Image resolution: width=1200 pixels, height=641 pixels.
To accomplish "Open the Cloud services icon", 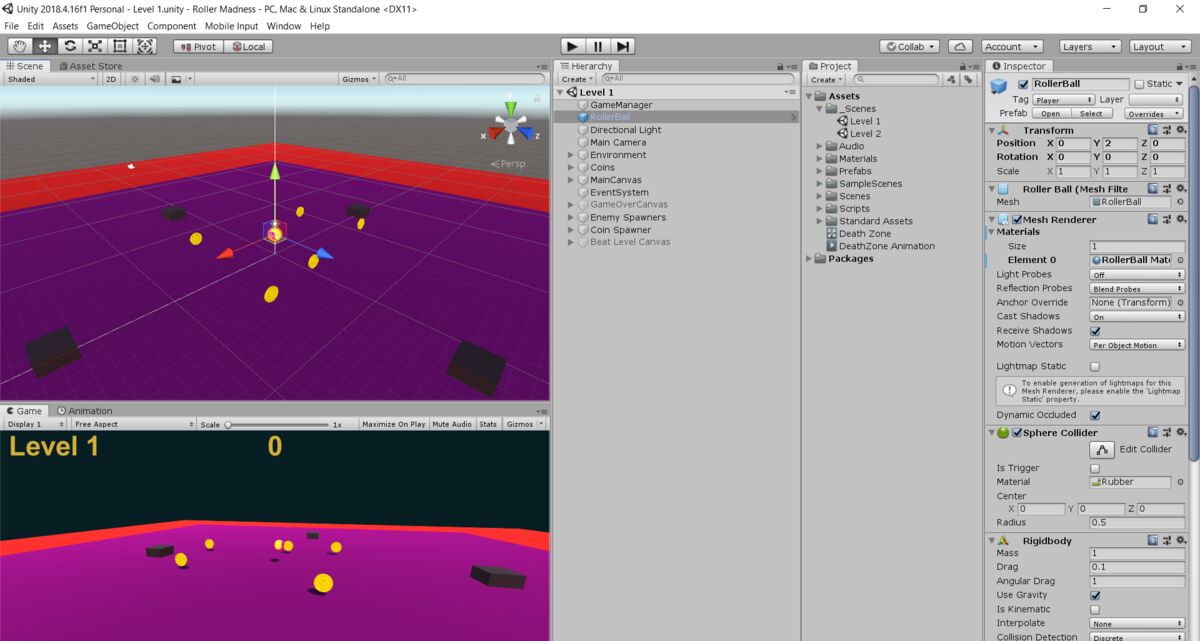I will tap(960, 46).
